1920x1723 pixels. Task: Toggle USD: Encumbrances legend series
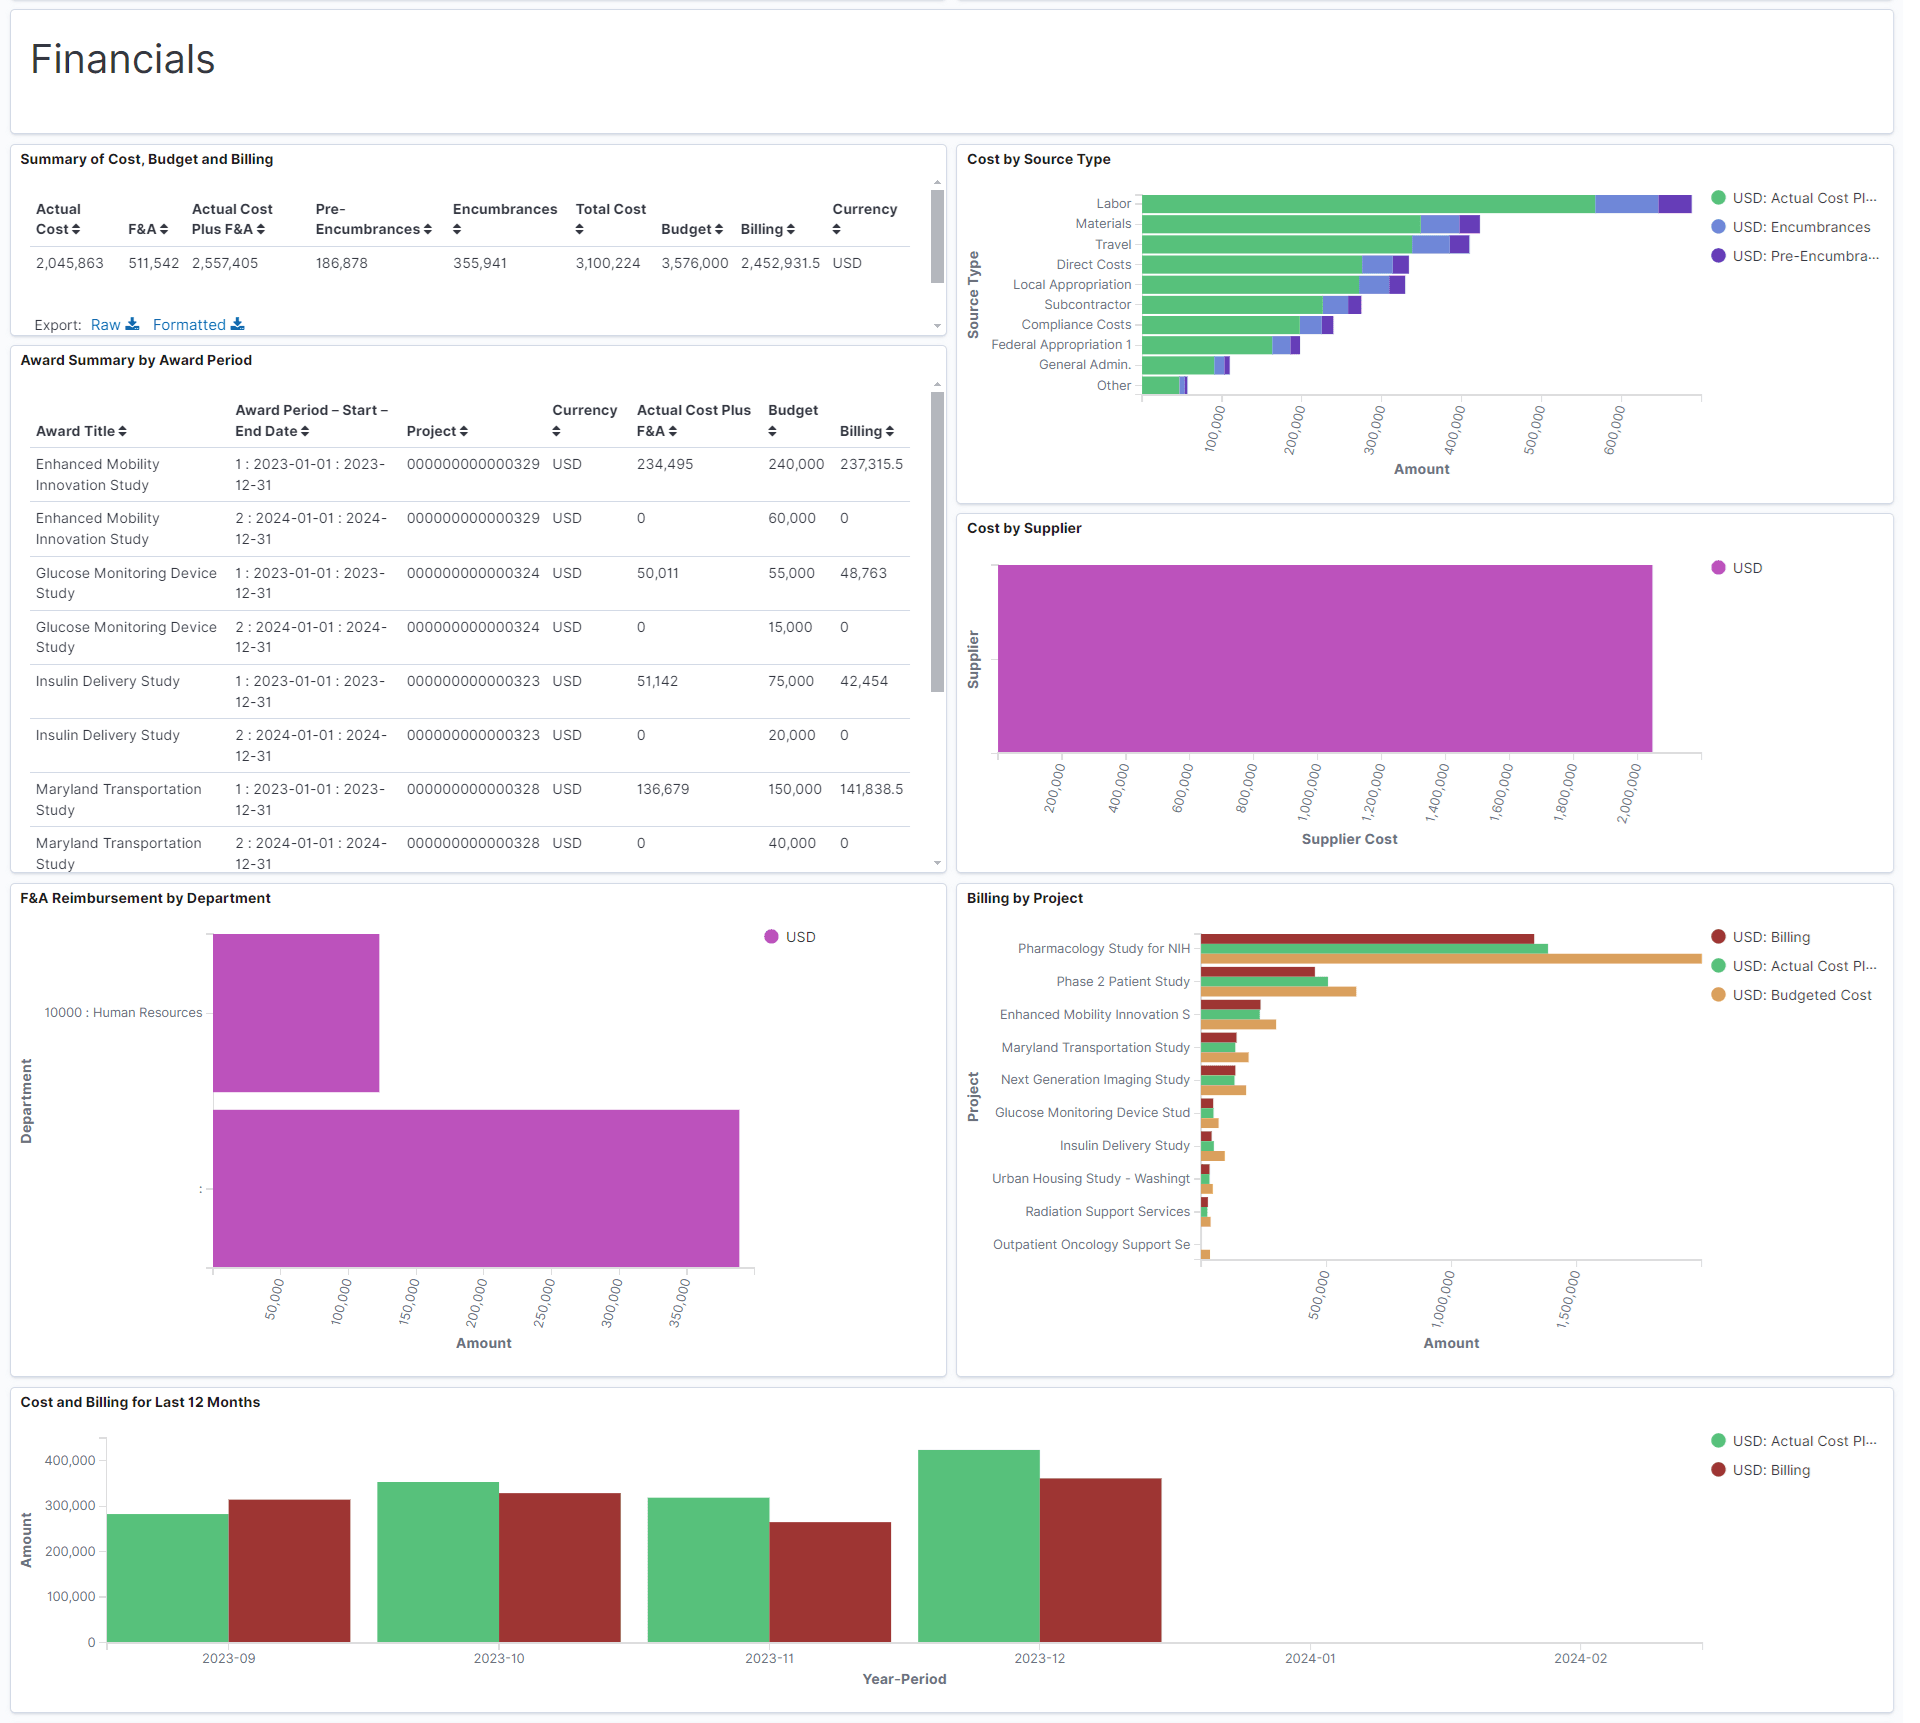click(1800, 228)
